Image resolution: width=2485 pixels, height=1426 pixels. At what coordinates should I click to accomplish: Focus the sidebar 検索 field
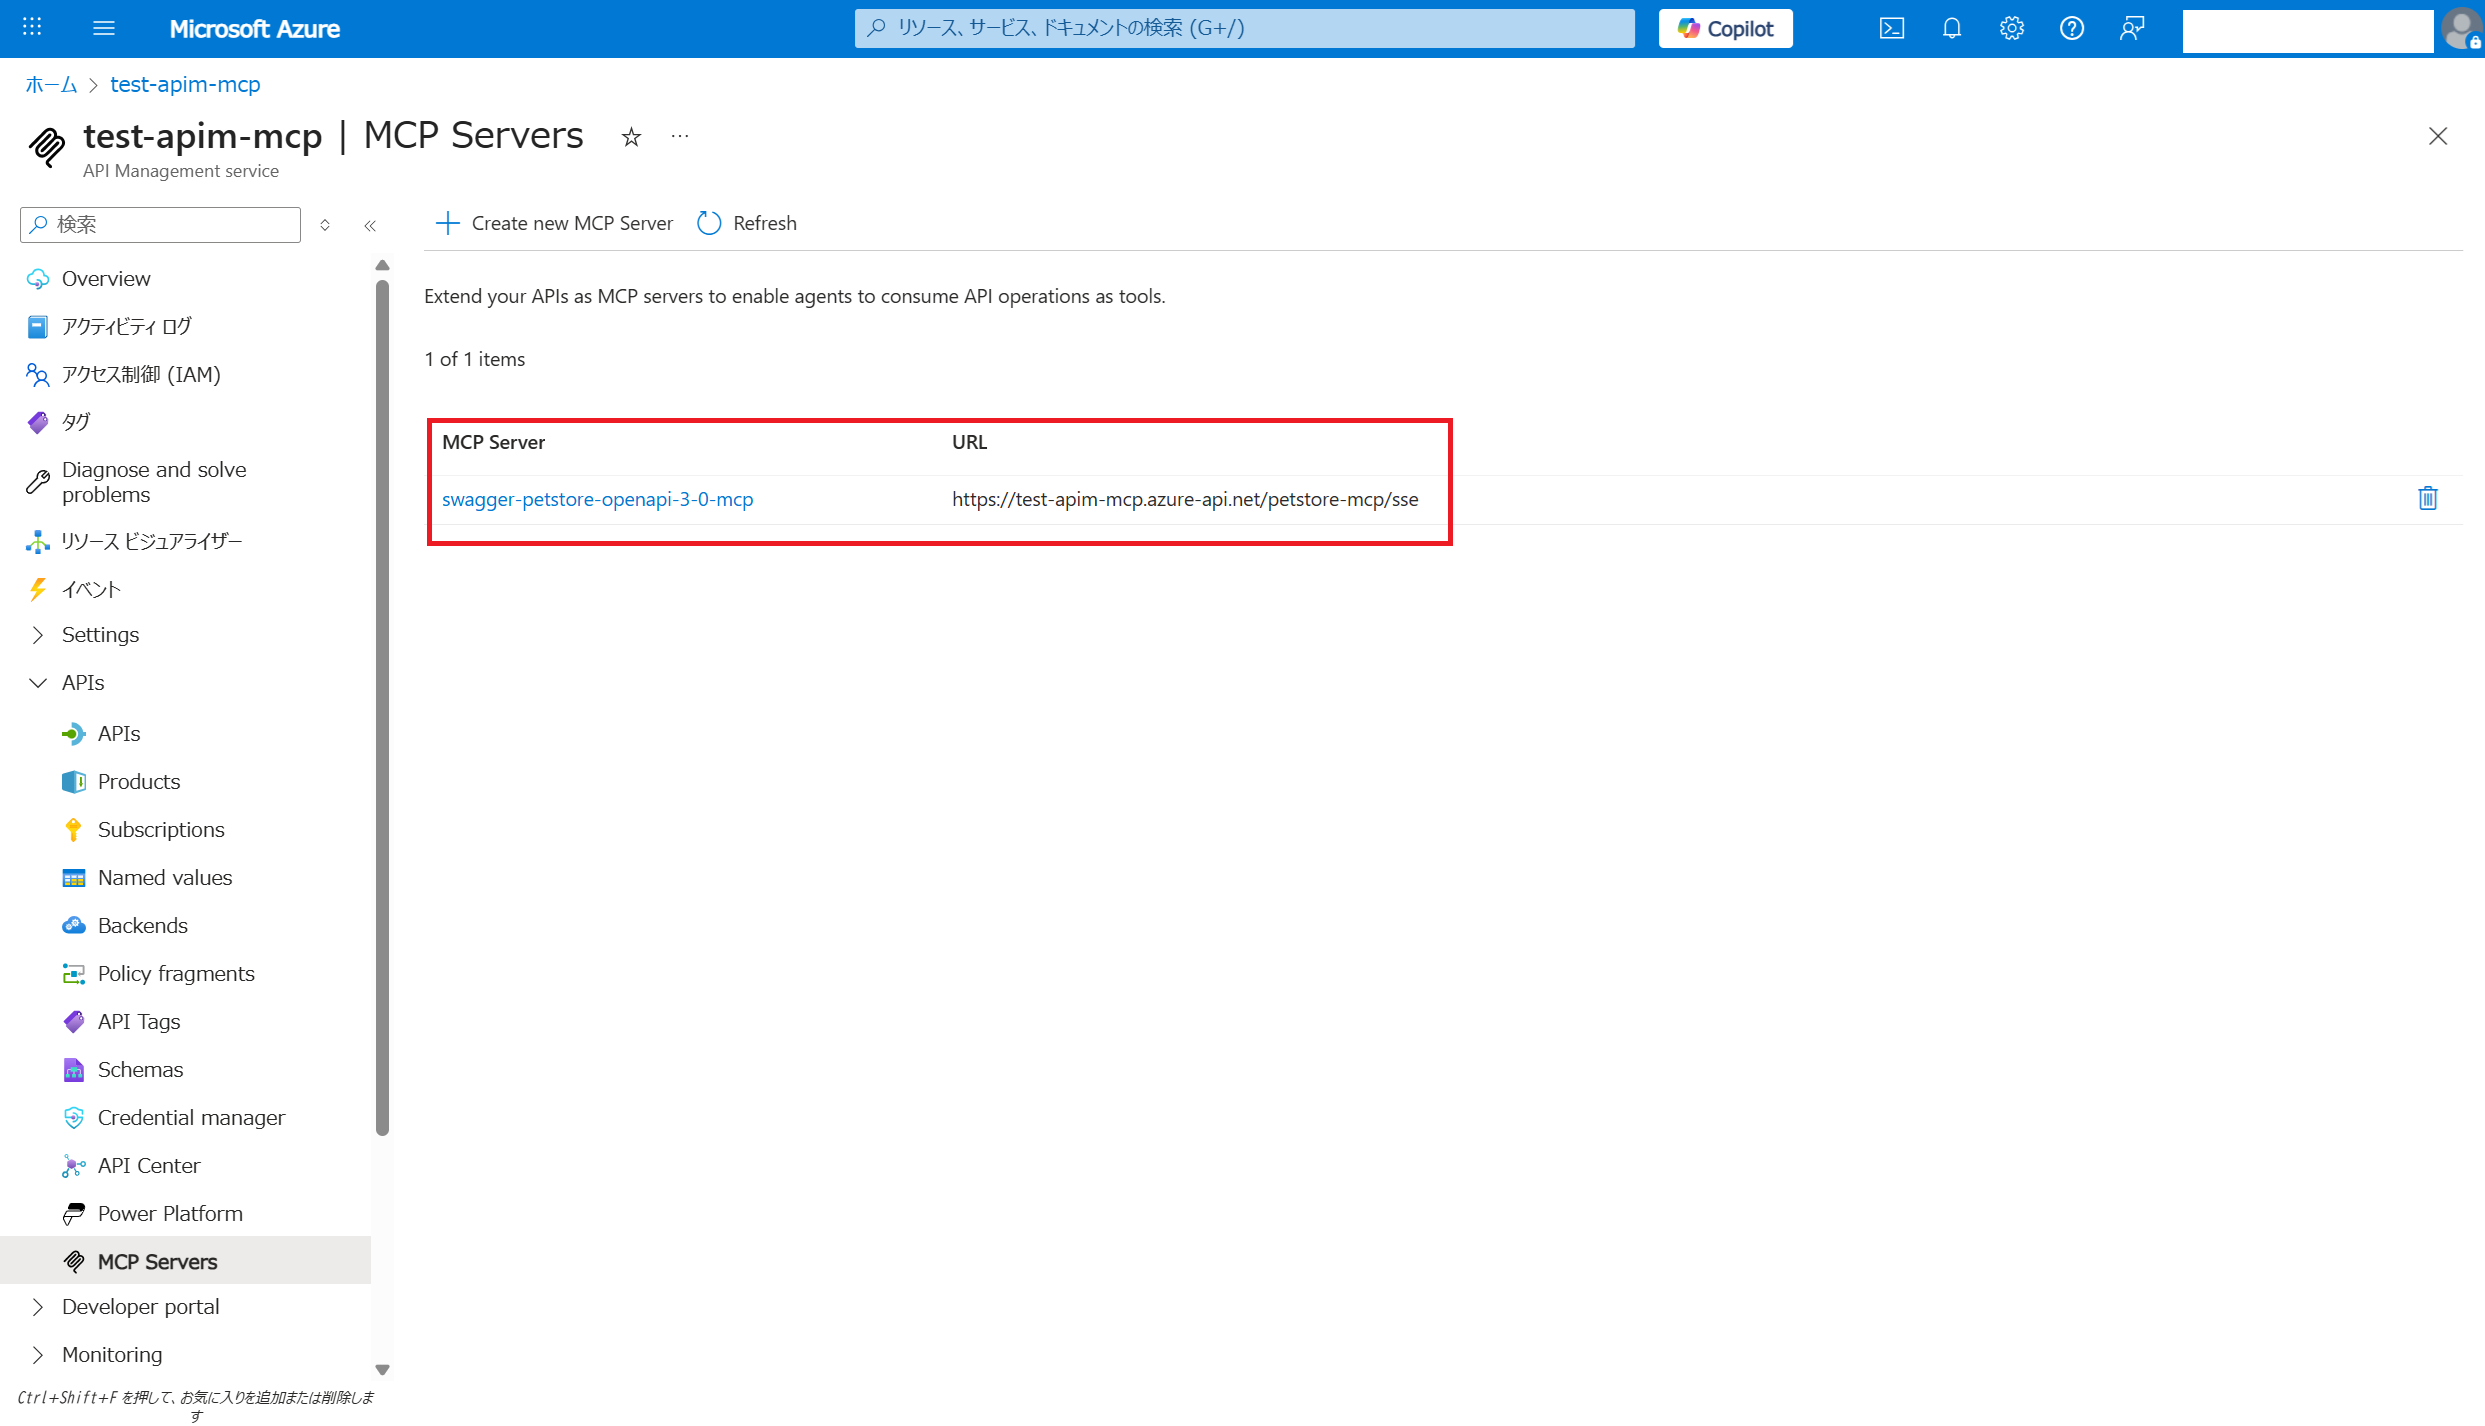(160, 224)
